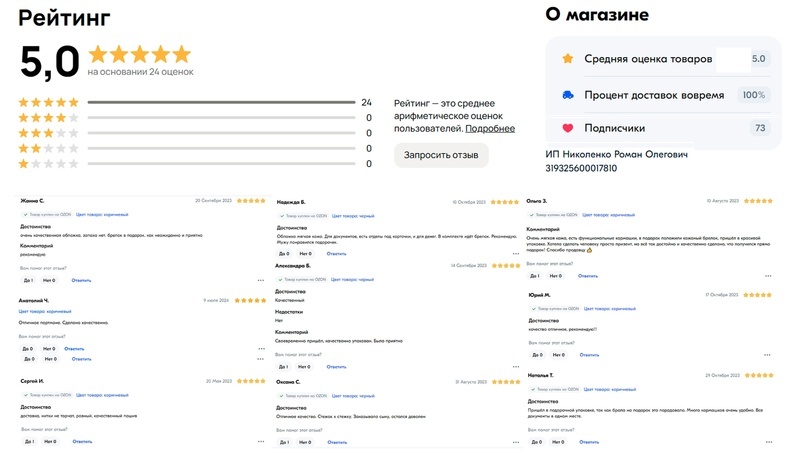Click the 24-ratings progress bar
Image resolution: width=807 pixels, height=456 pixels.
221,102
